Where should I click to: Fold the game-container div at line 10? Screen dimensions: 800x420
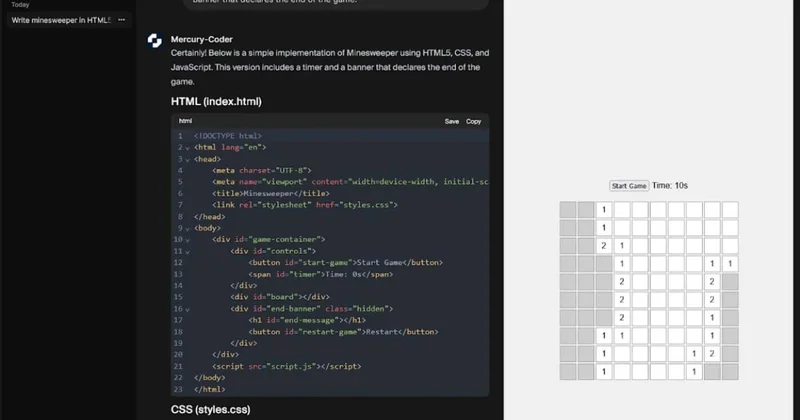coord(187,240)
